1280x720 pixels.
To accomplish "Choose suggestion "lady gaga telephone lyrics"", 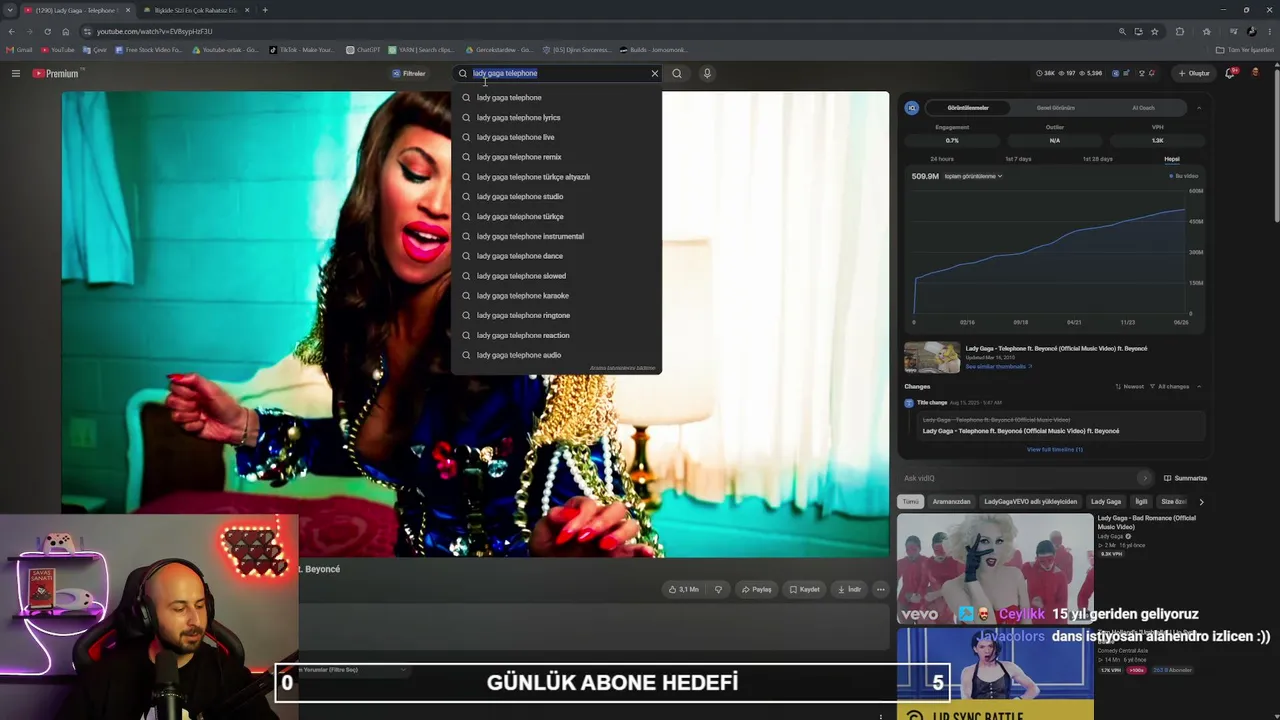I will (x=556, y=117).
